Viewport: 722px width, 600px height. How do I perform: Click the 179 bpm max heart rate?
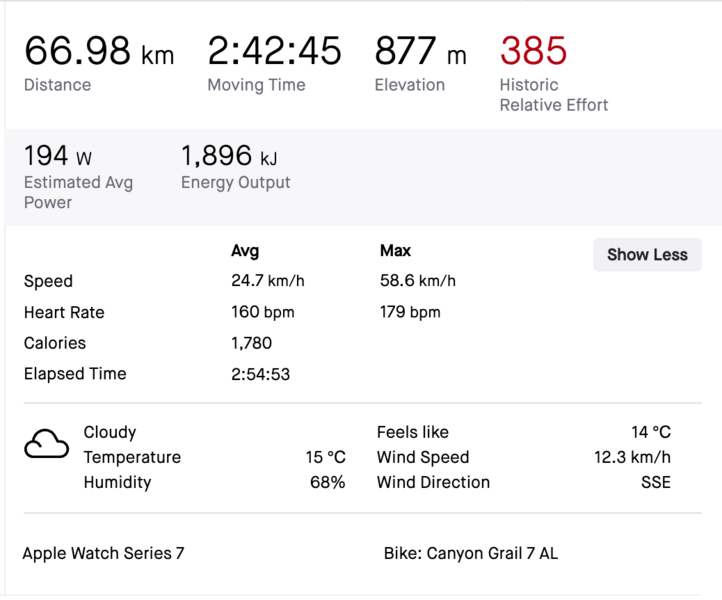(x=410, y=312)
